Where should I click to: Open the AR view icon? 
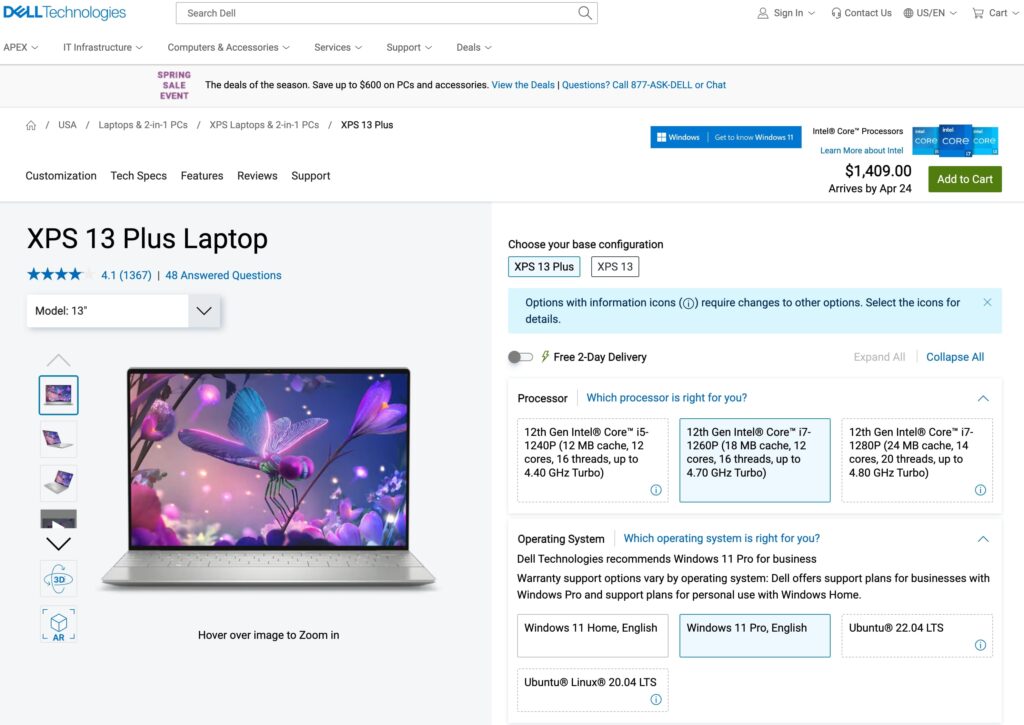(59, 625)
